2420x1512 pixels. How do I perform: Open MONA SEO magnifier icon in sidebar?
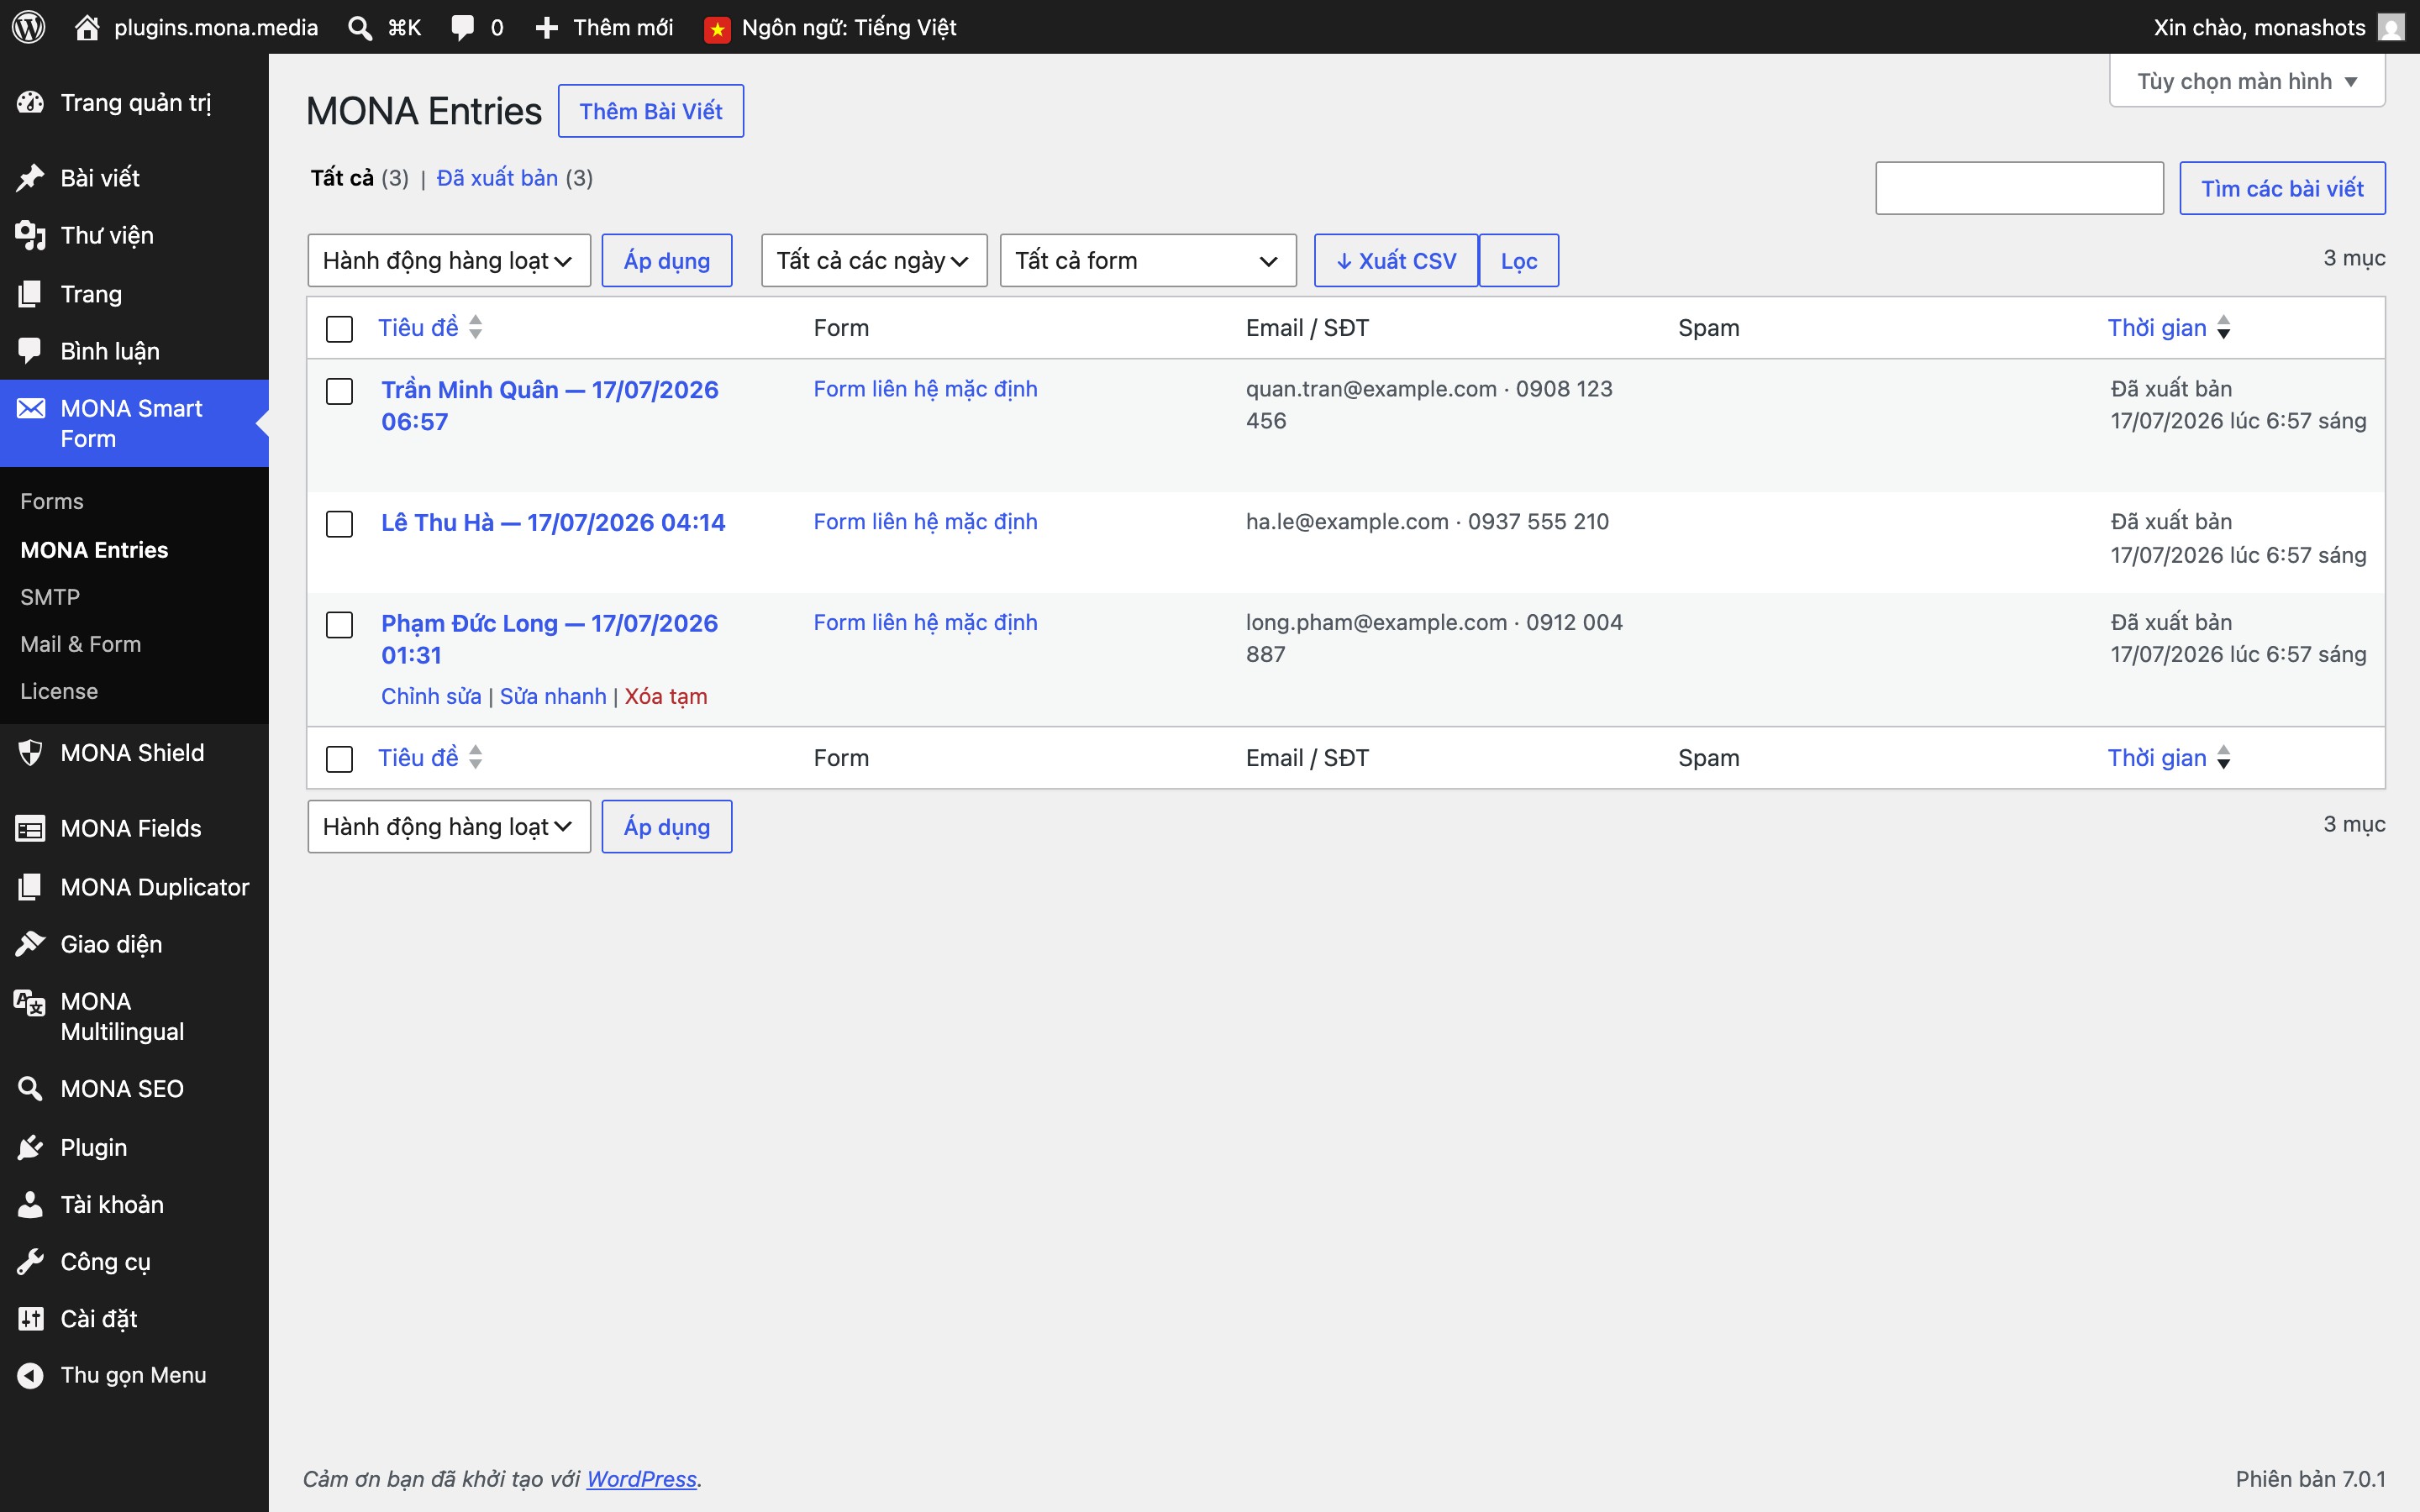[30, 1089]
